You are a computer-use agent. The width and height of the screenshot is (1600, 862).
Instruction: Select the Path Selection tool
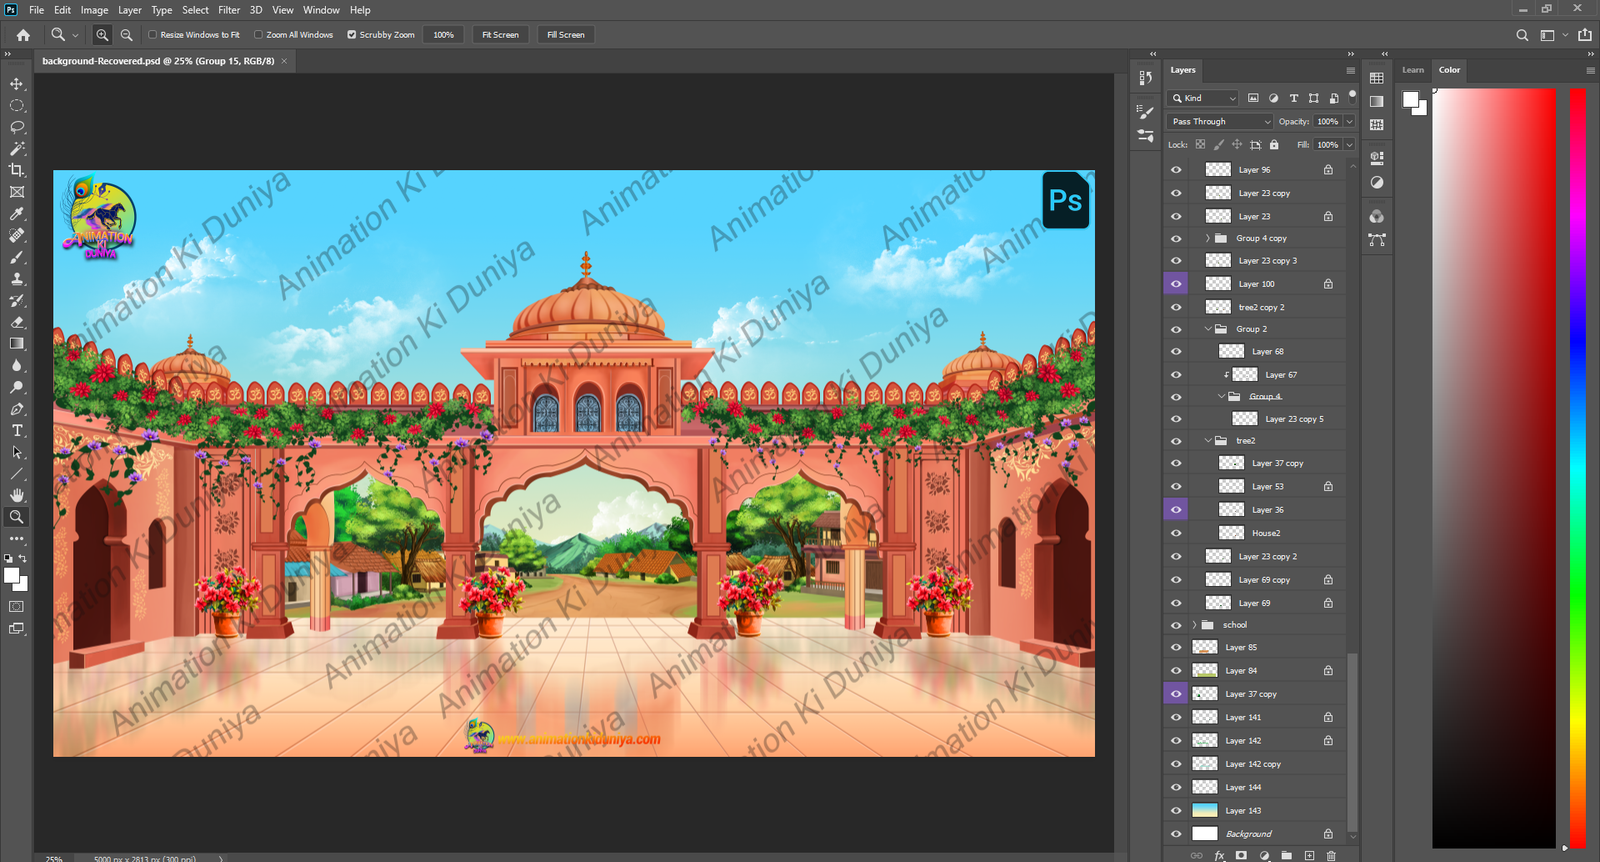pos(17,452)
